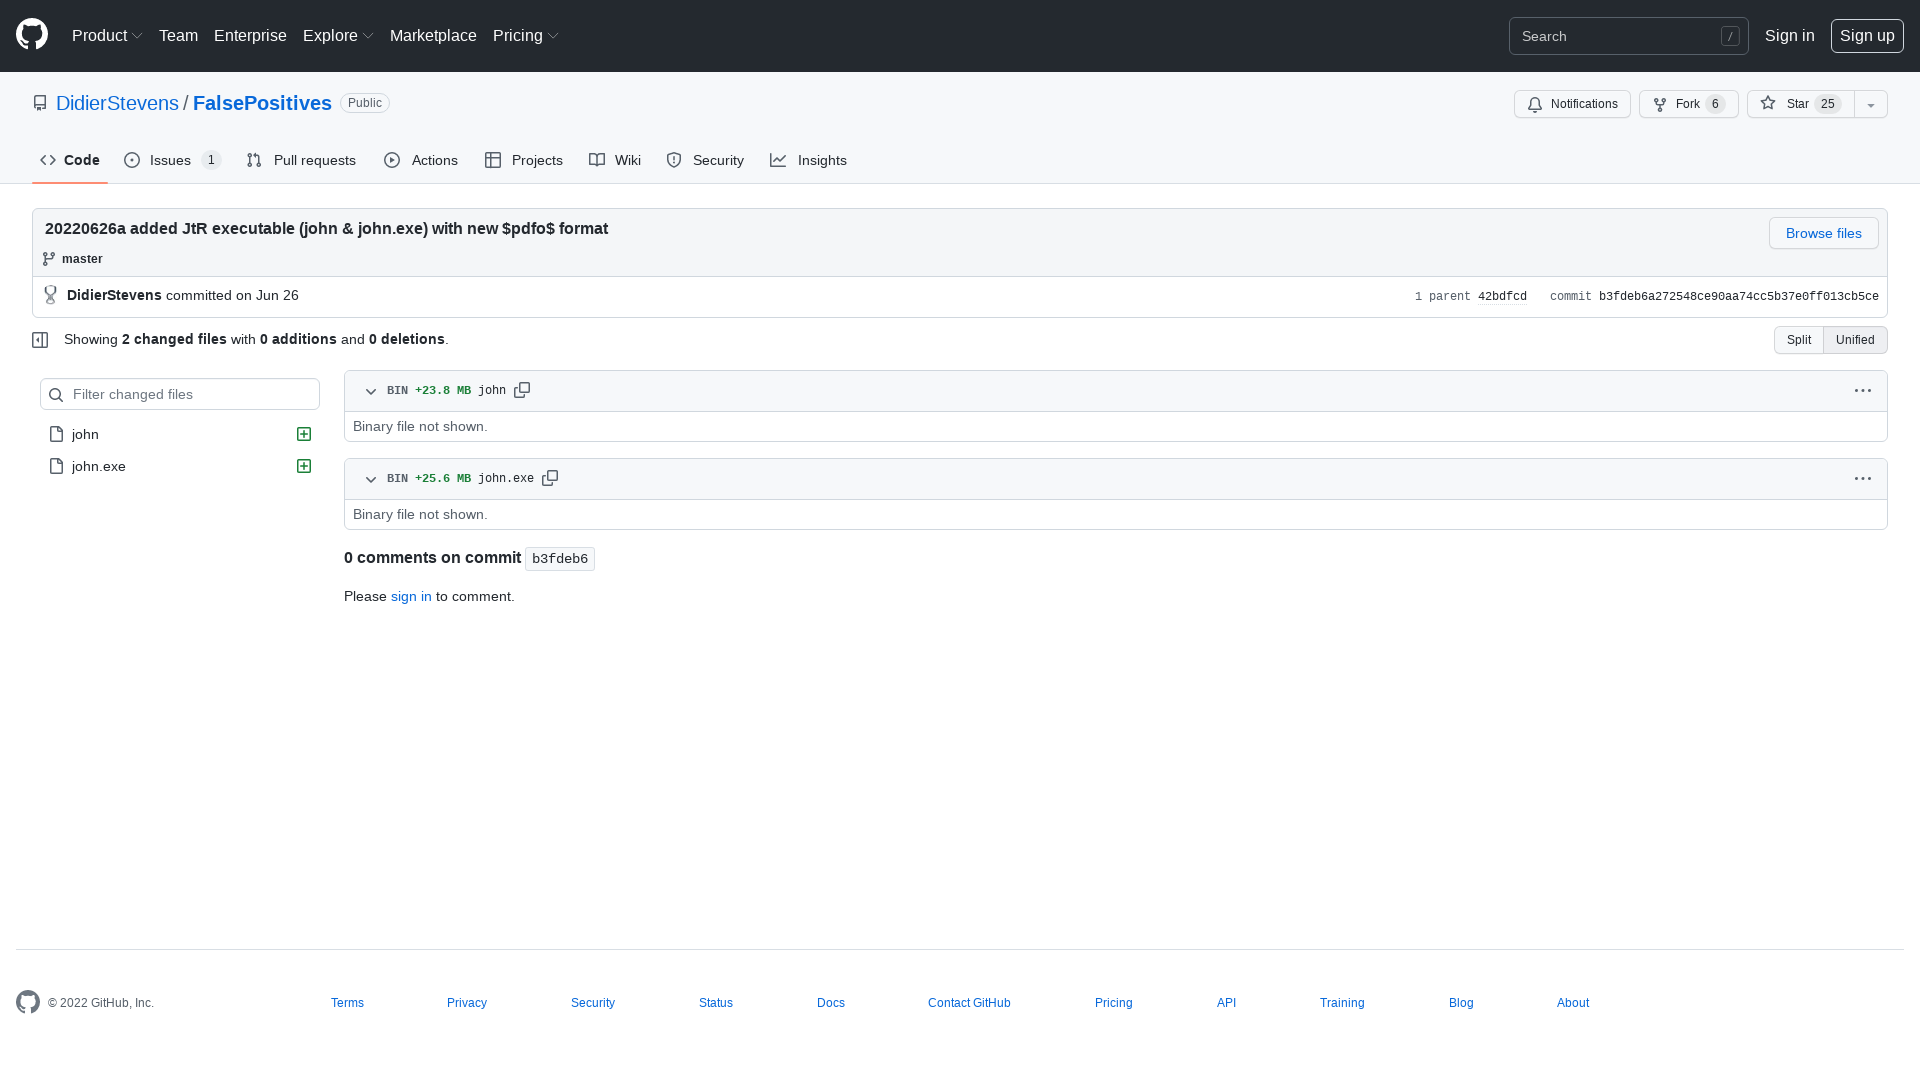Click the Team link in the header
The image size is (1920, 1080).
(178, 35)
